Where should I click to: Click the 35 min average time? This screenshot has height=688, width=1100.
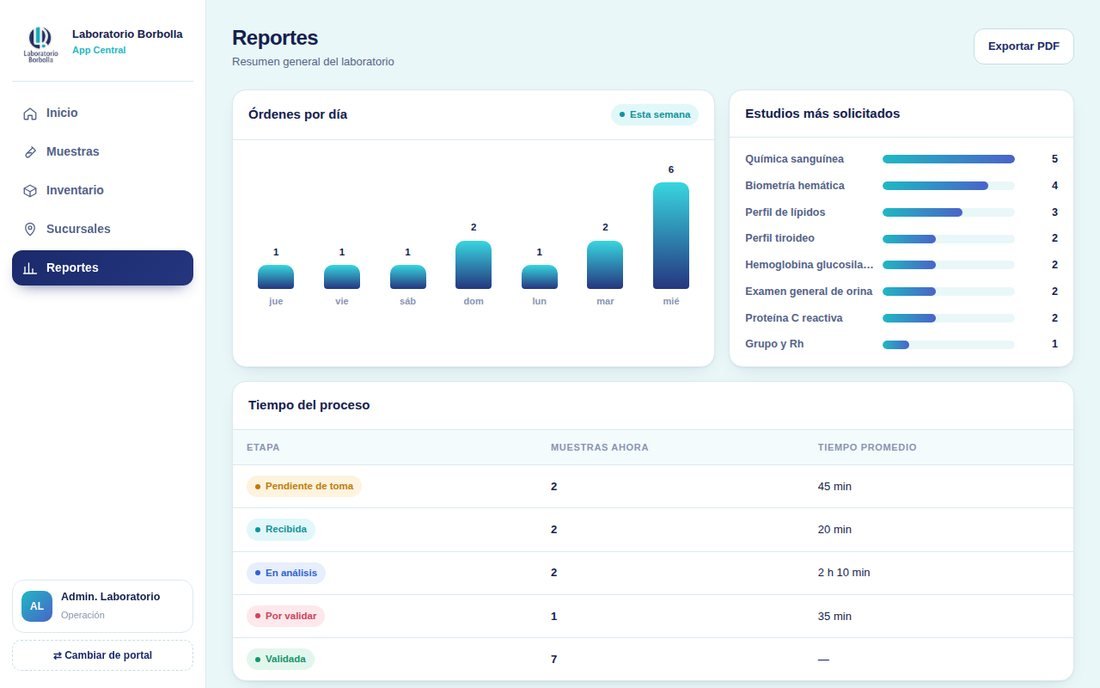[x=835, y=616]
